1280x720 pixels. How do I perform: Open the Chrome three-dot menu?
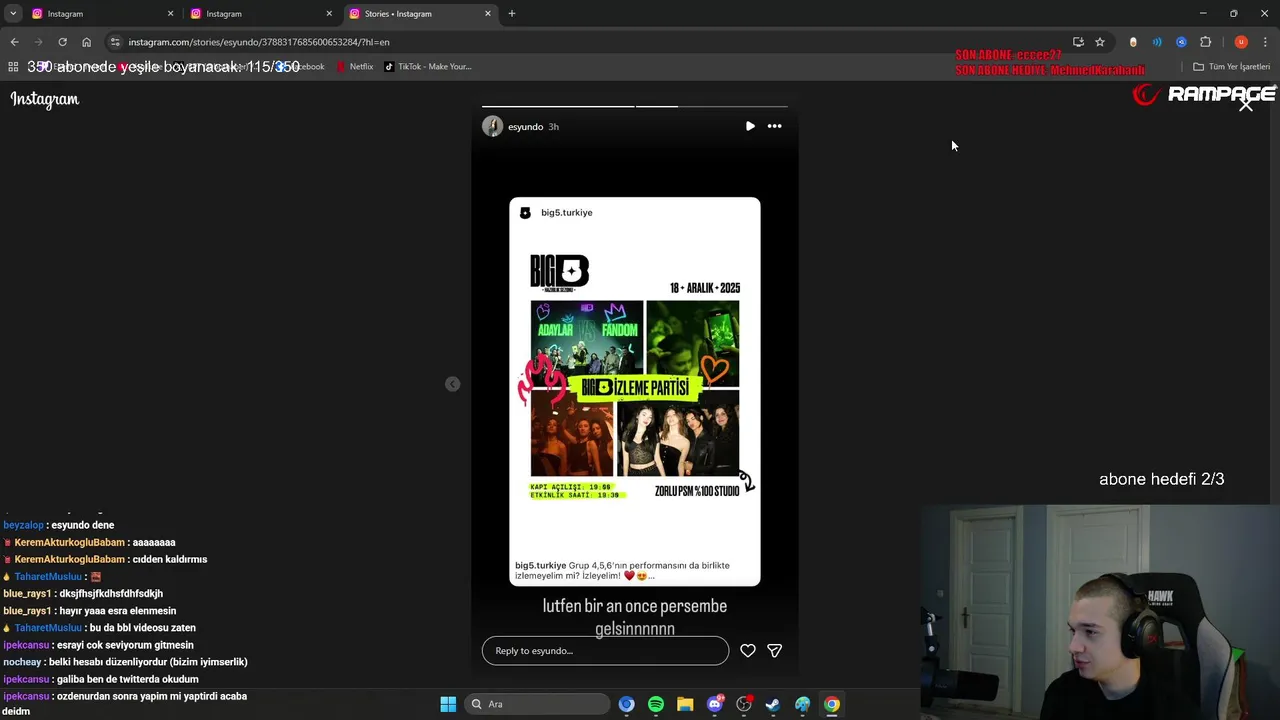coord(1265,42)
